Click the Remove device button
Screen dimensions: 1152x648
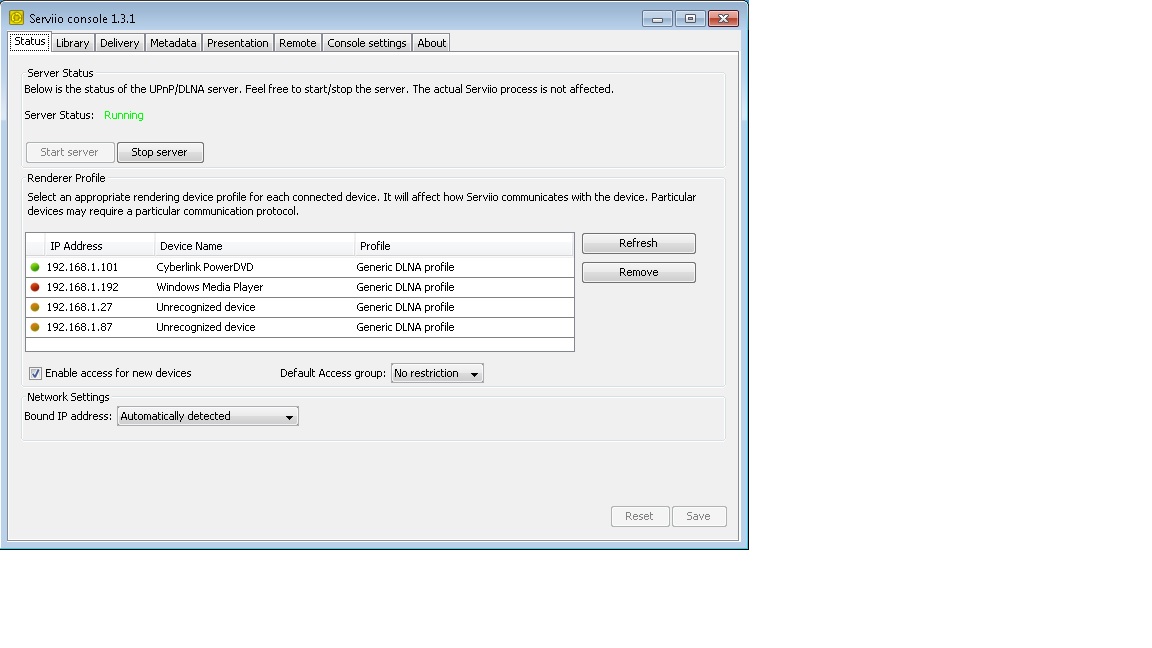coord(638,272)
